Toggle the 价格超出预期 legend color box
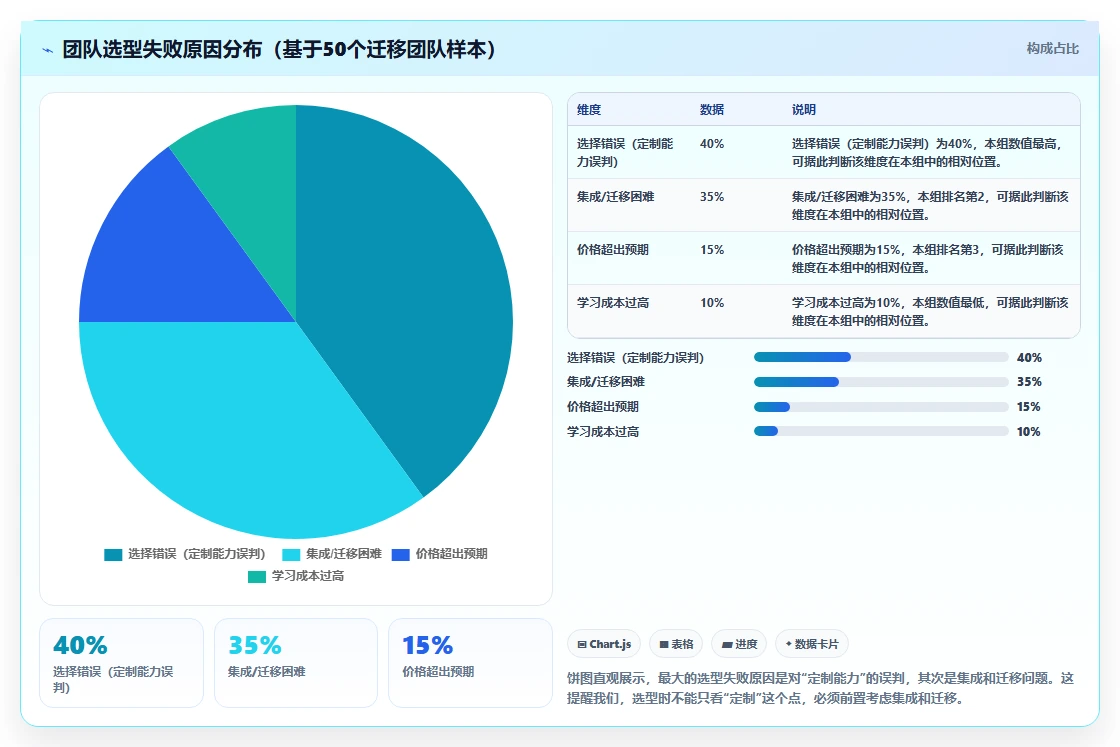1120x747 pixels. point(401,555)
